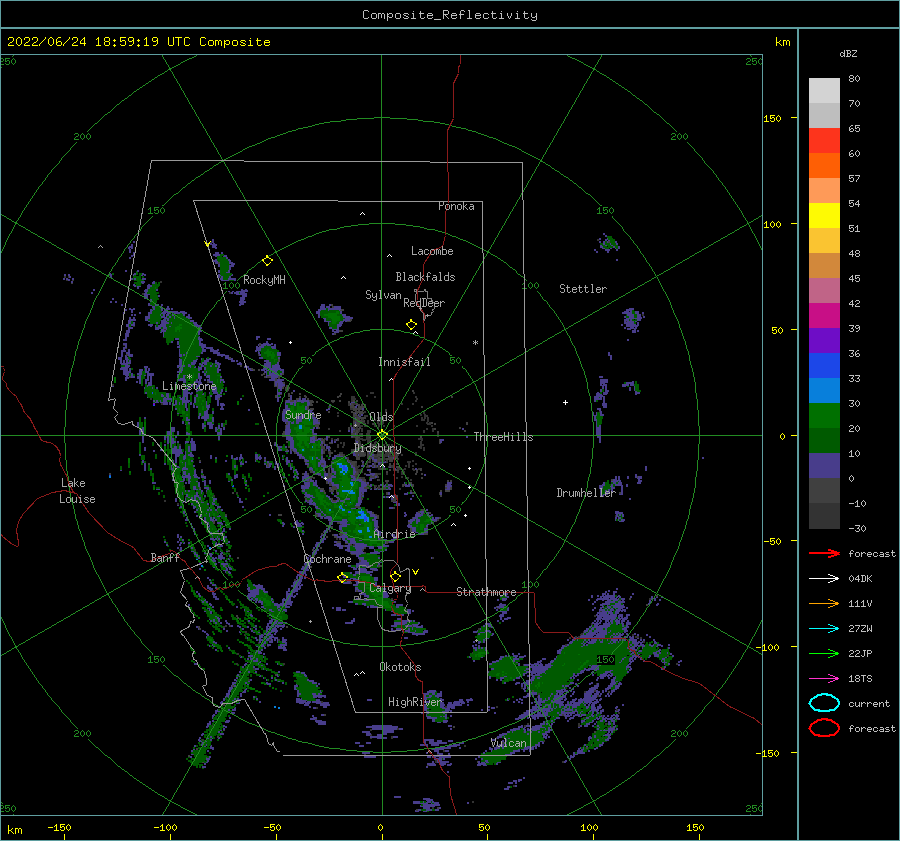Image resolution: width=900 pixels, height=841 pixels.
Task: Select the pink 42–45 dBZ swatch
Action: [x=824, y=291]
